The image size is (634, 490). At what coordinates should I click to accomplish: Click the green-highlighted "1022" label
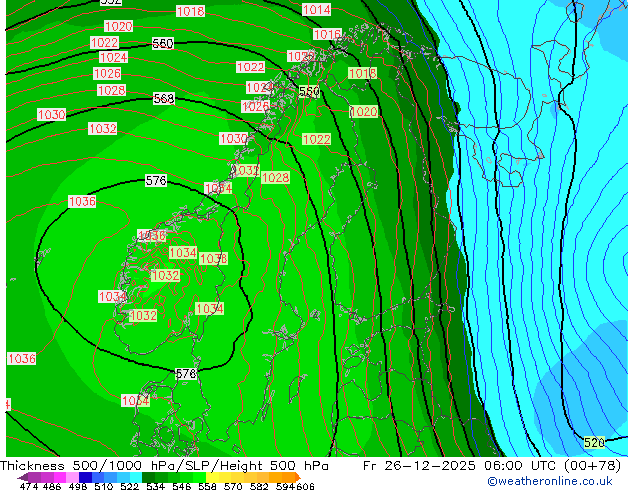pos(317,139)
